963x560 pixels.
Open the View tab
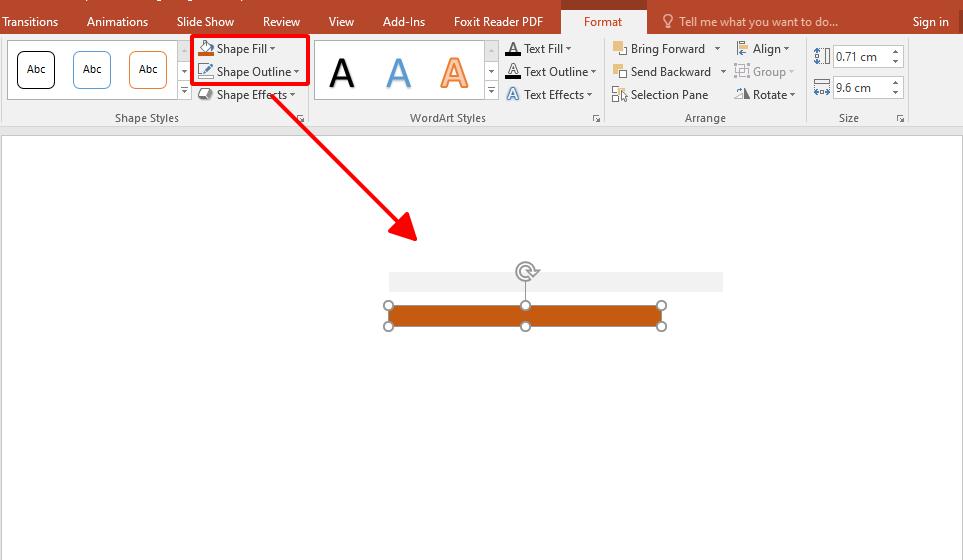(341, 21)
